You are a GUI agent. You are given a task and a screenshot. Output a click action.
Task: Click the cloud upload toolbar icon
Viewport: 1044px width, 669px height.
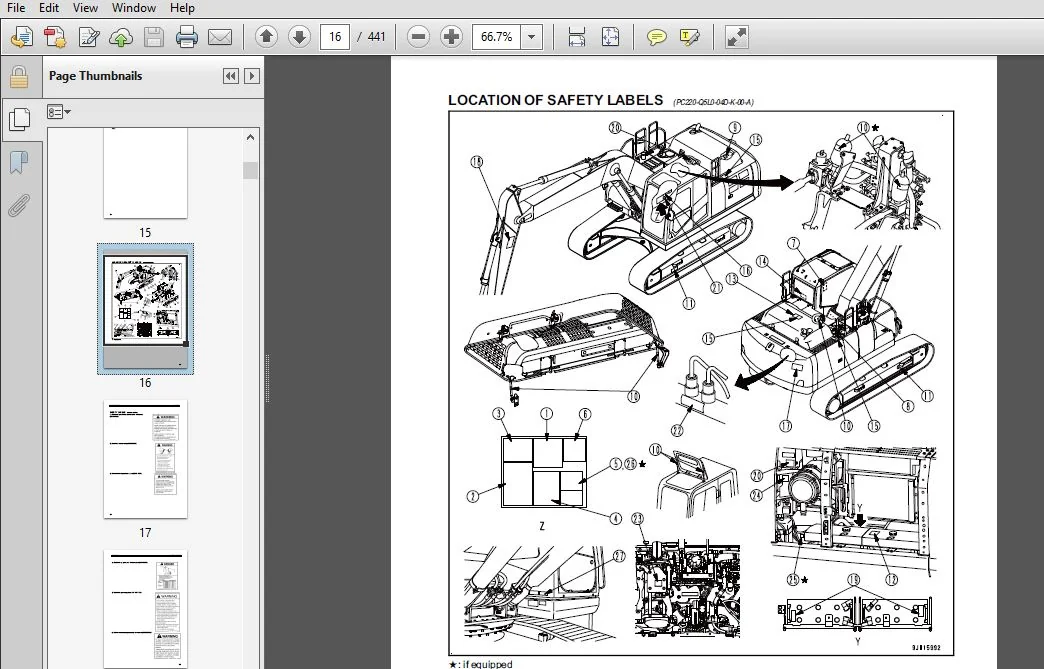click(121, 37)
